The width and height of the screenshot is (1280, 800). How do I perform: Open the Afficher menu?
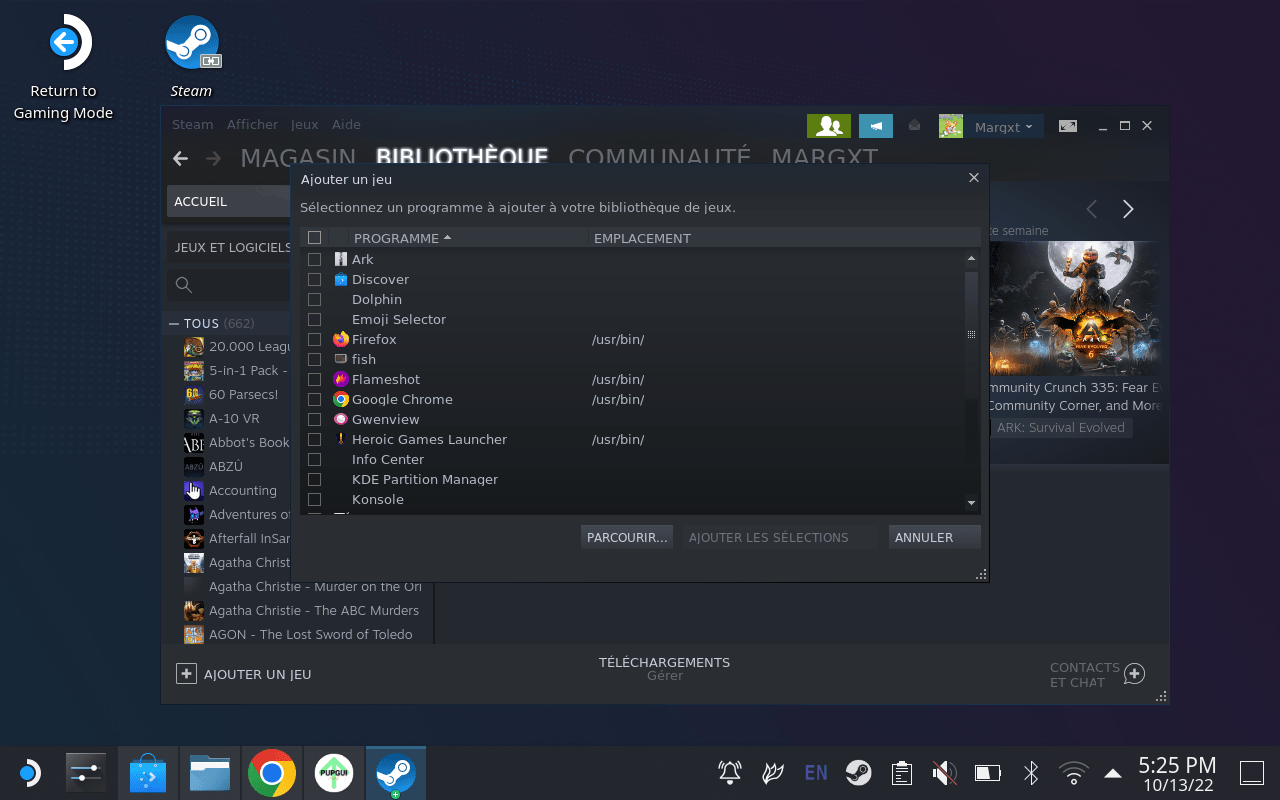pos(252,125)
